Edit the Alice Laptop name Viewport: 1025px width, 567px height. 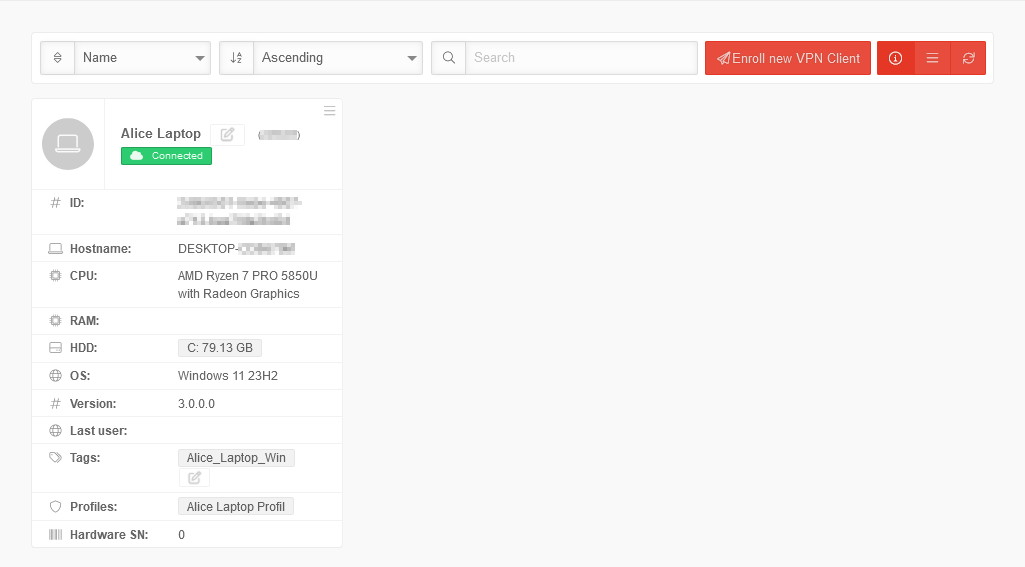pos(227,134)
